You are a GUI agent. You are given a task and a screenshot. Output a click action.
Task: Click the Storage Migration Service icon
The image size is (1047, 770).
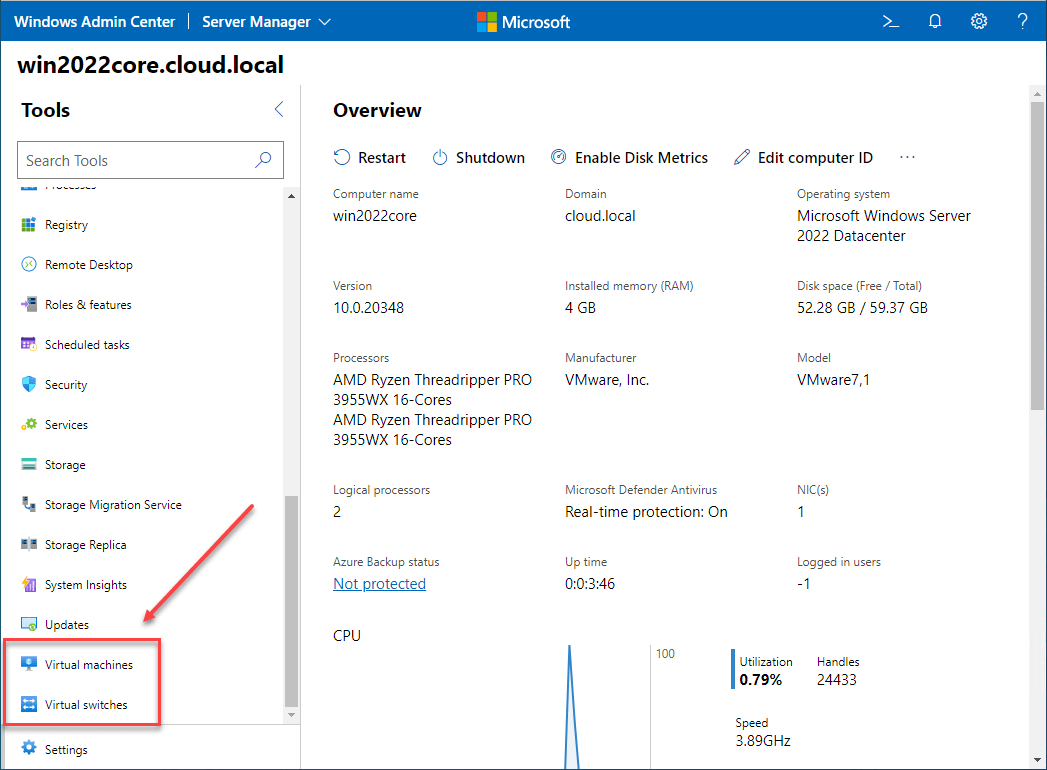pyautogui.click(x=29, y=504)
